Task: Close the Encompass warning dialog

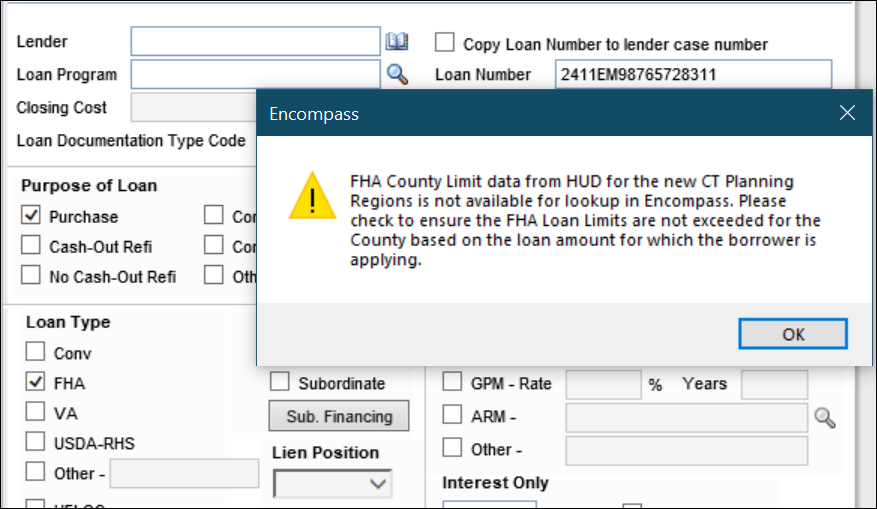Action: (x=847, y=113)
